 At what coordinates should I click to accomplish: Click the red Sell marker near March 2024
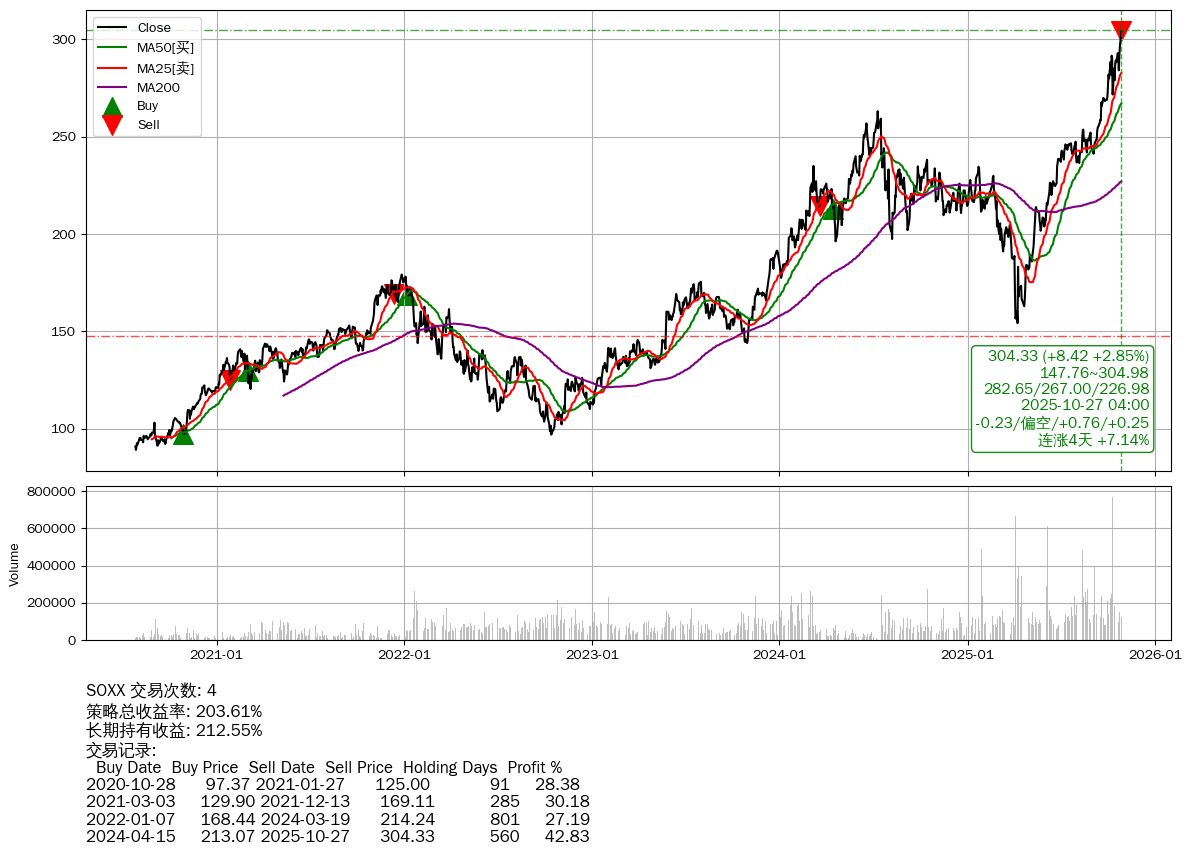pos(820,206)
